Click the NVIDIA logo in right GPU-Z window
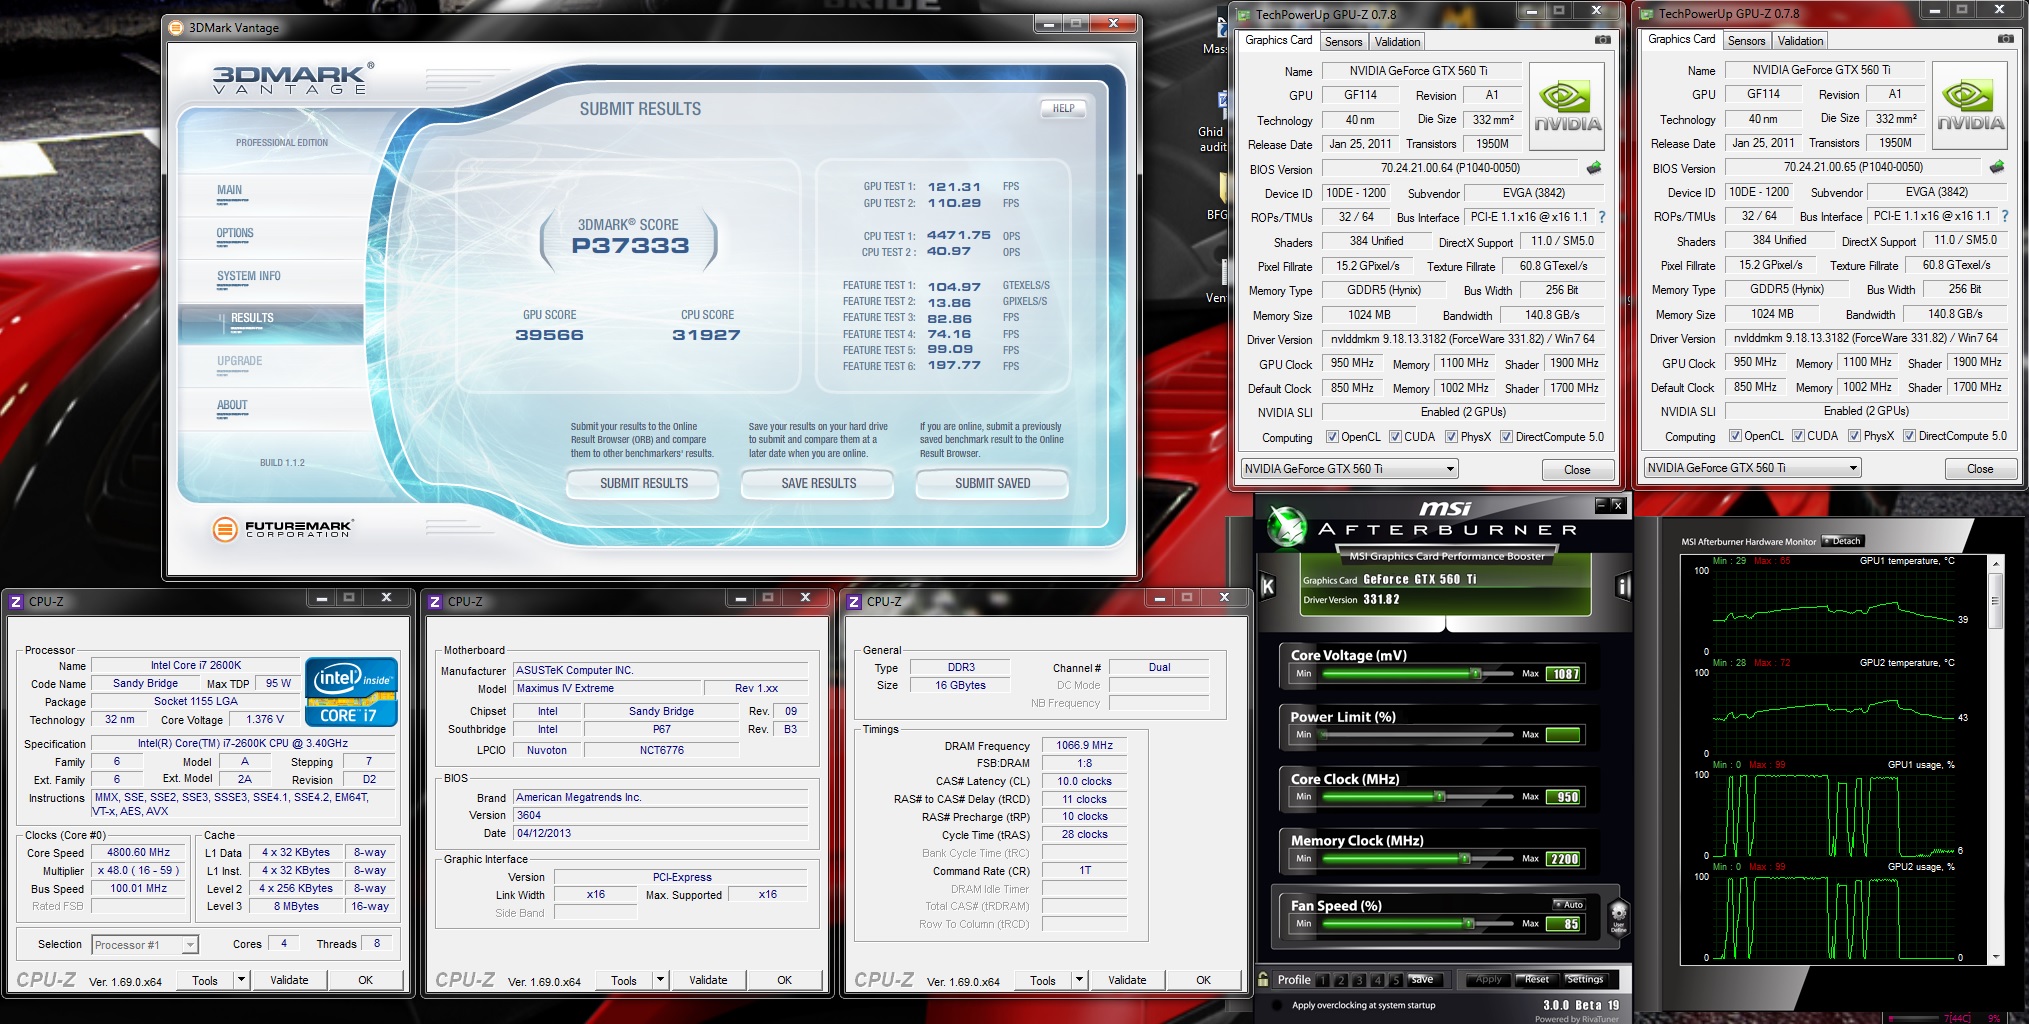This screenshot has height=1024, width=2029. tap(1970, 106)
